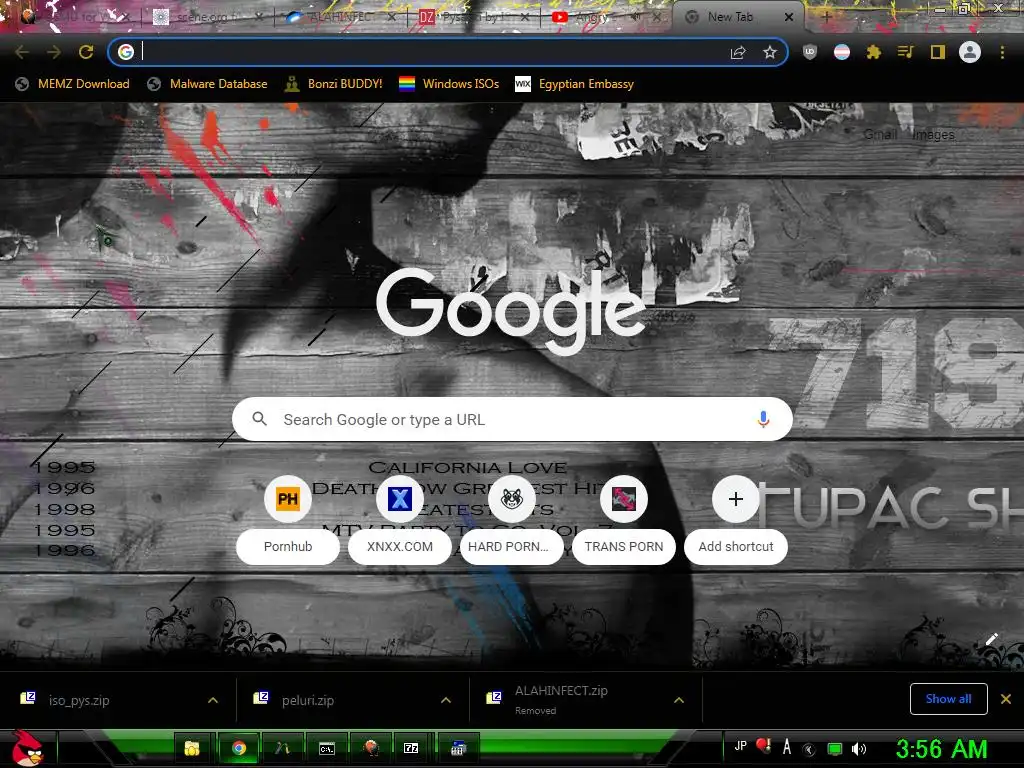Customize this page with the pencil icon
The image size is (1024, 768).
tap(991, 639)
